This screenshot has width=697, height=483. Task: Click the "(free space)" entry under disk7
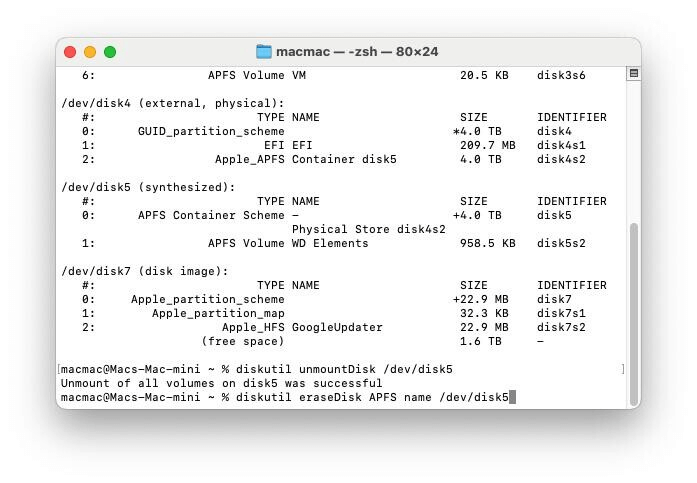(x=243, y=341)
